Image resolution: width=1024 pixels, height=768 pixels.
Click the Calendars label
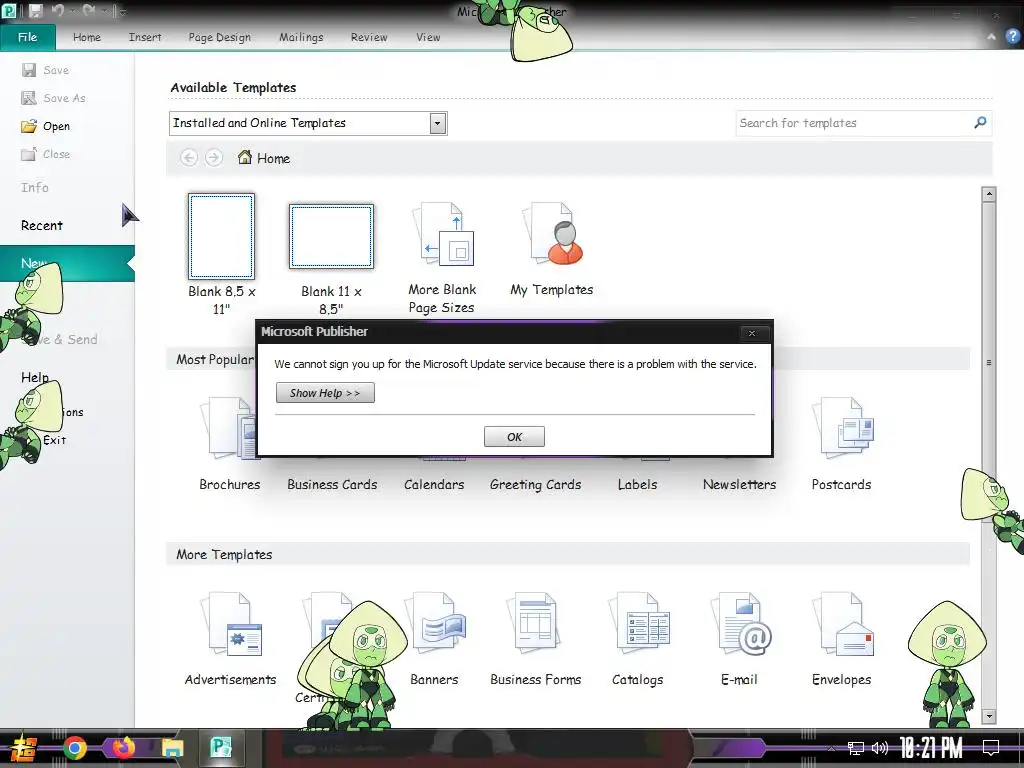434,485
